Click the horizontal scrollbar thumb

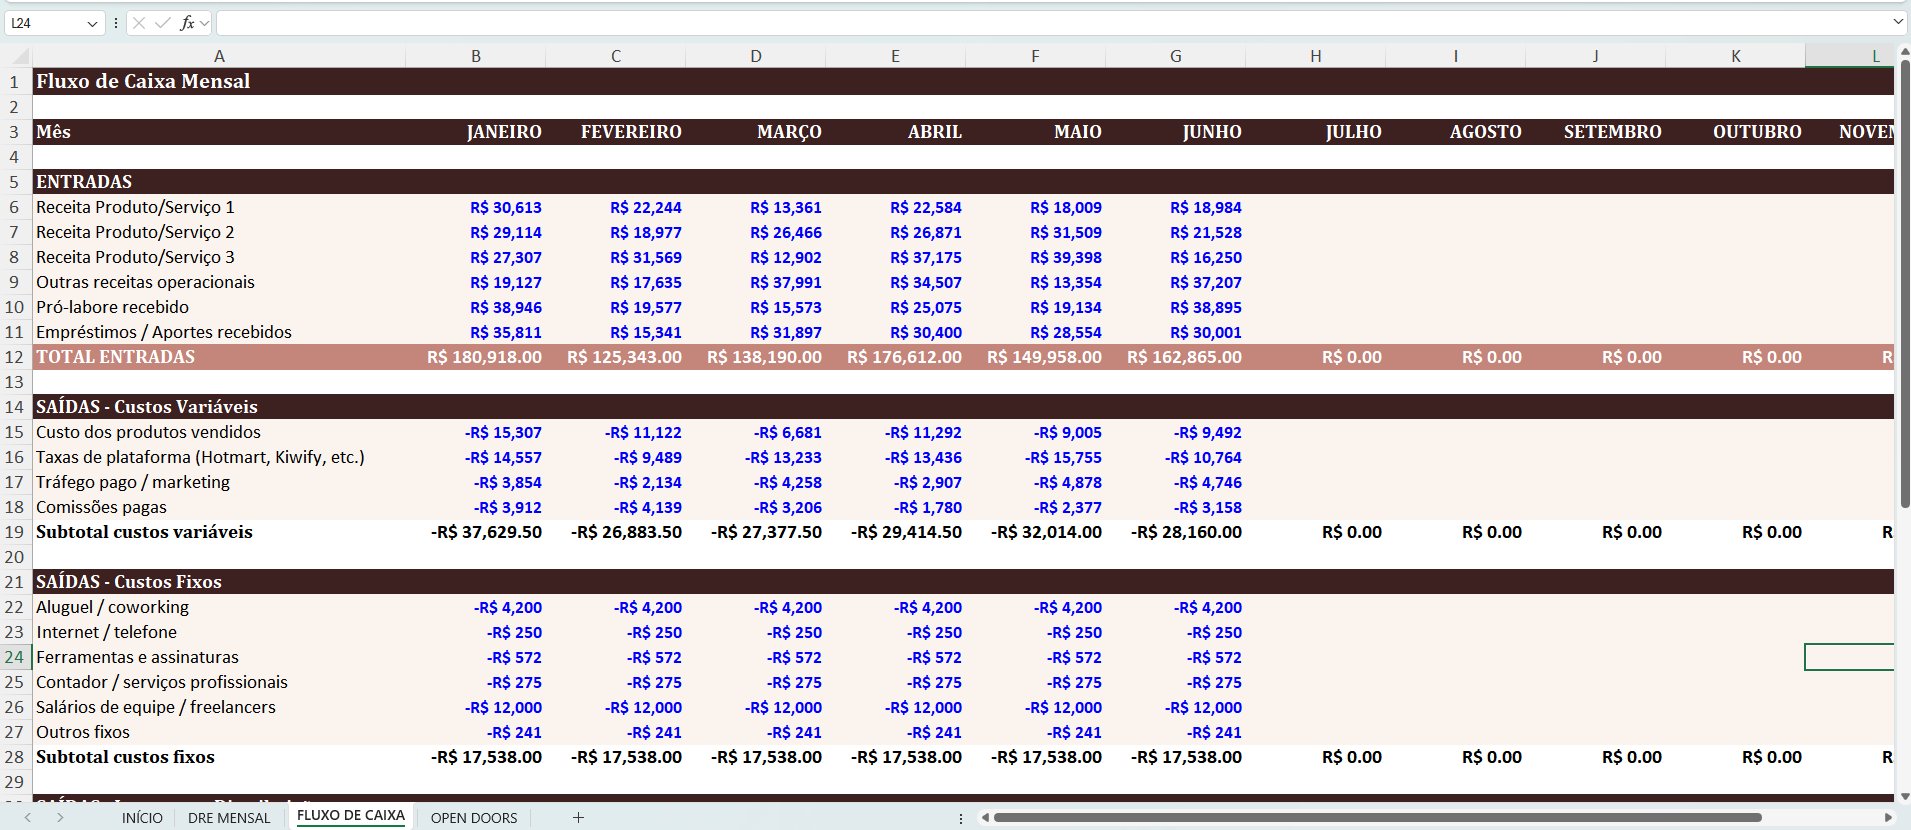point(1376,817)
